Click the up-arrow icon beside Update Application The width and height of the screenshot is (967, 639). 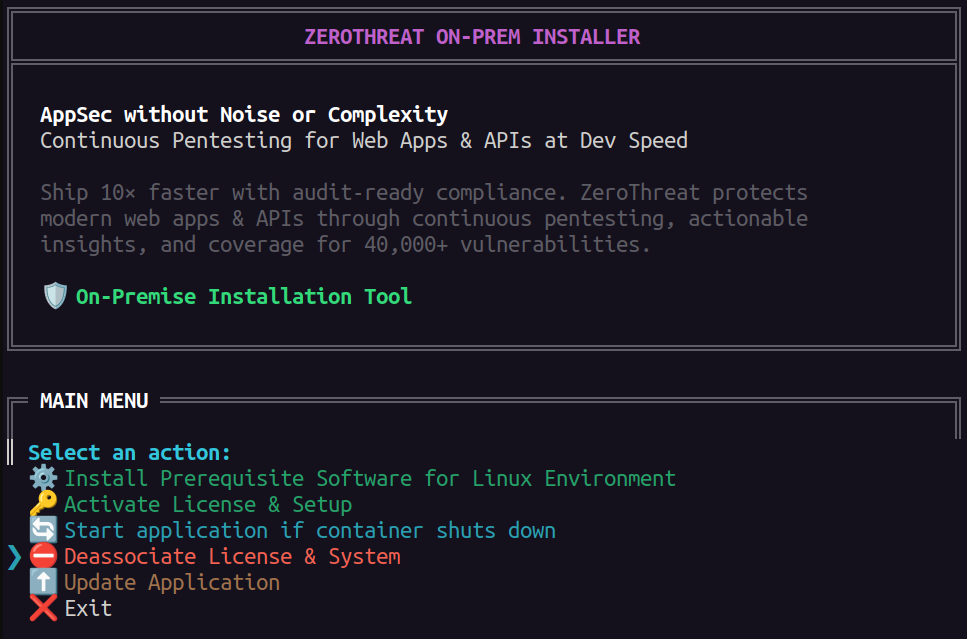[43, 582]
